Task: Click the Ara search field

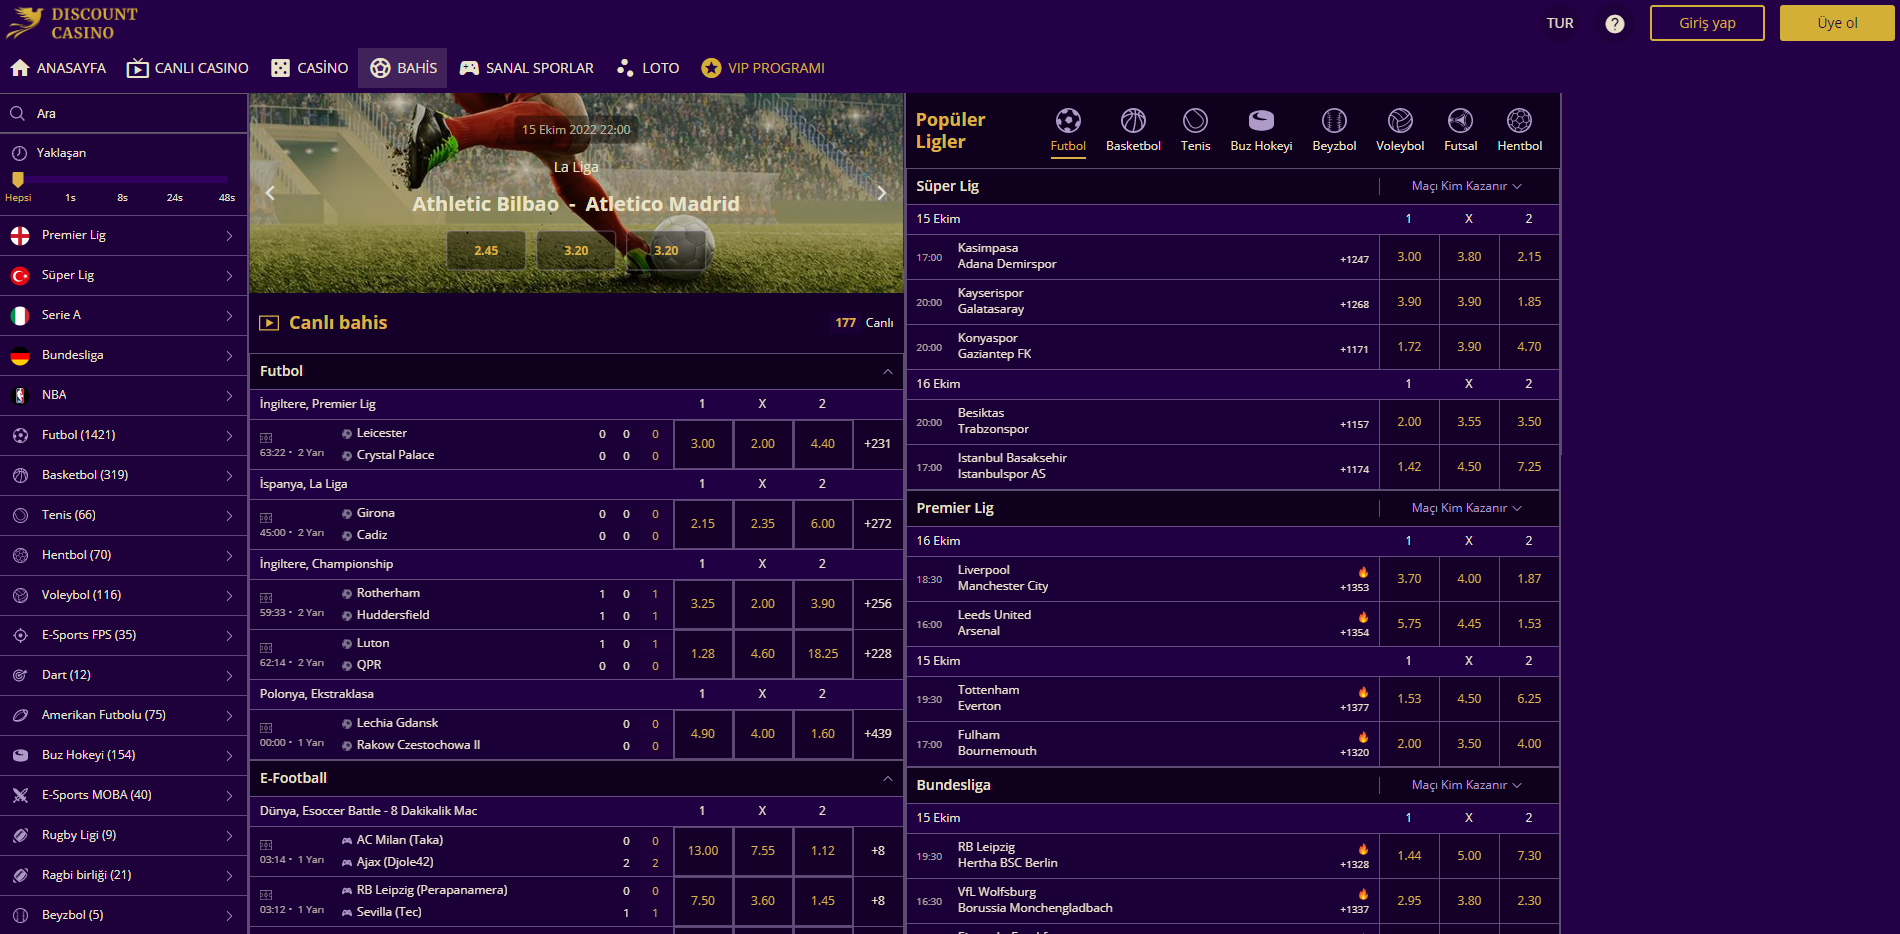Action: 124,114
